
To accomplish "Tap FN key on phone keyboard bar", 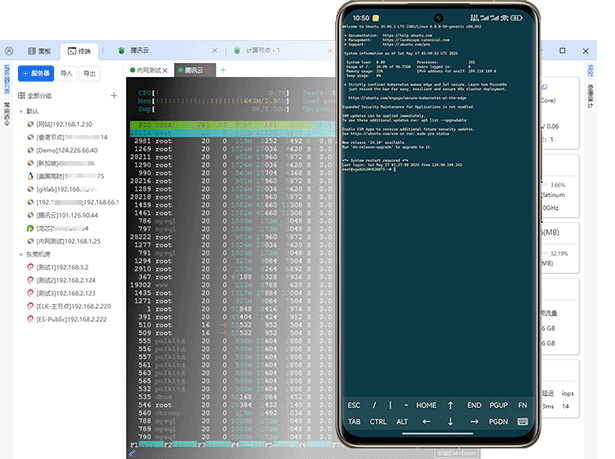I will click(522, 405).
